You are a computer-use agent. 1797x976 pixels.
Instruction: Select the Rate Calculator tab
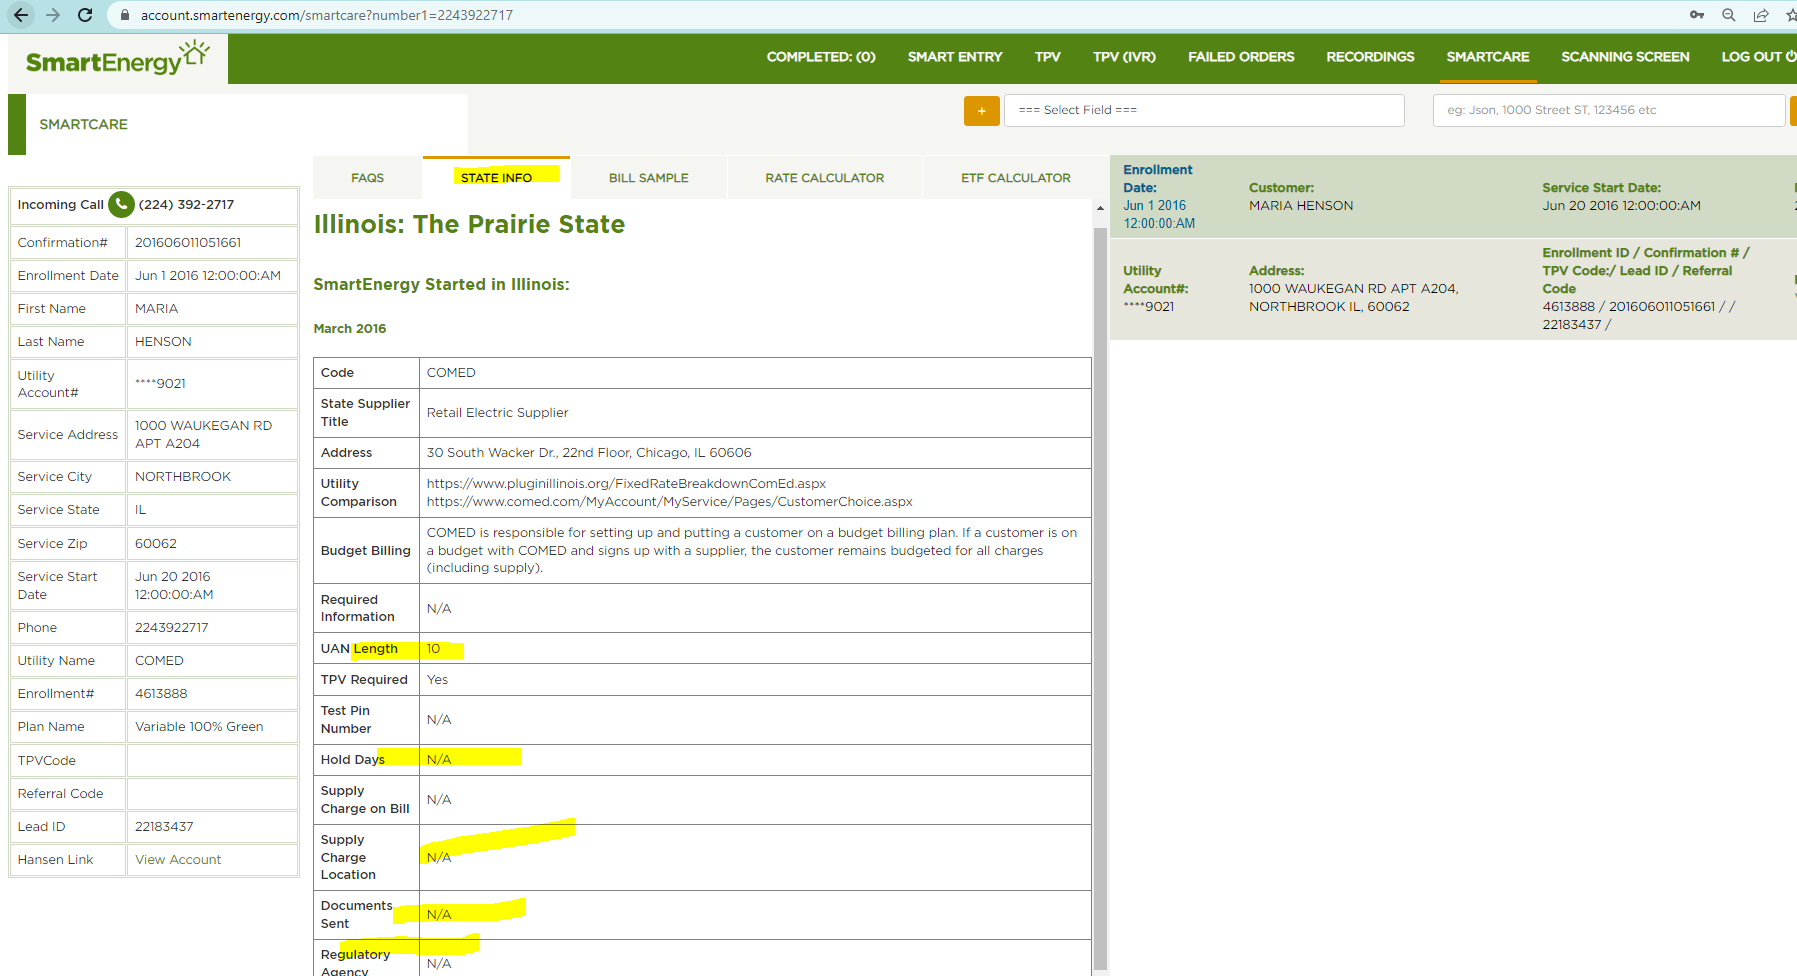[824, 178]
